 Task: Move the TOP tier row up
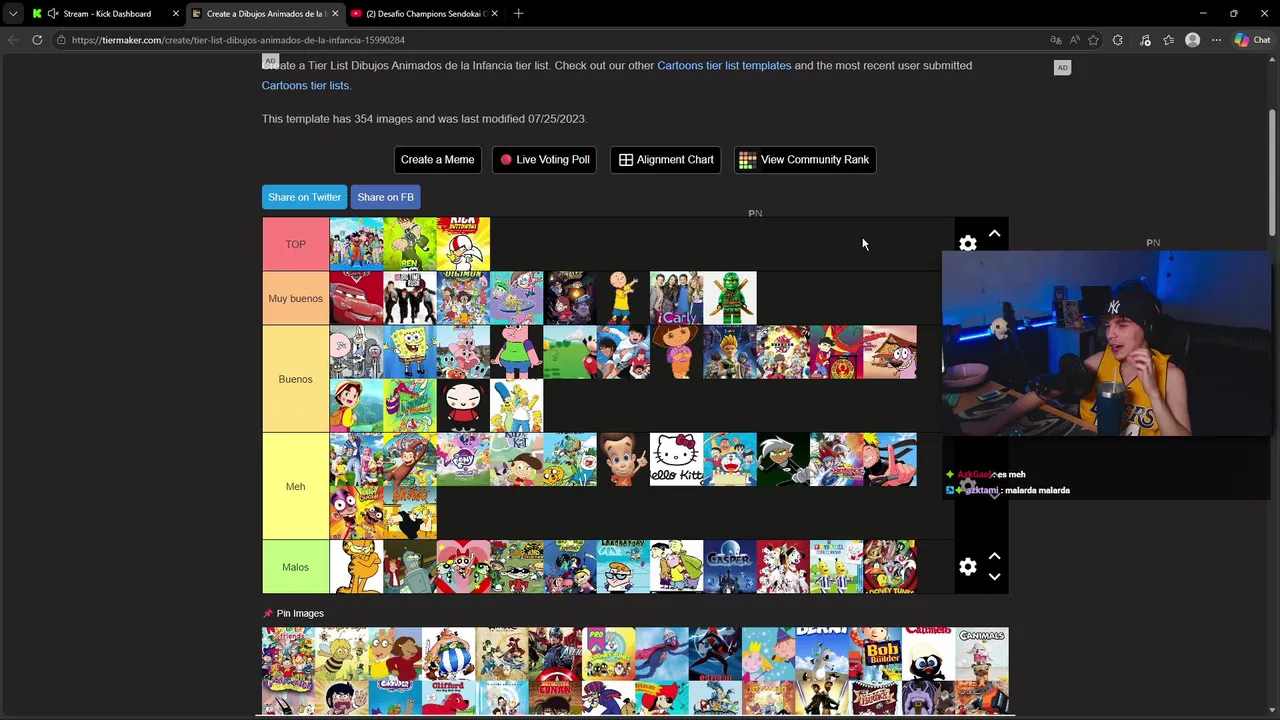click(x=994, y=234)
